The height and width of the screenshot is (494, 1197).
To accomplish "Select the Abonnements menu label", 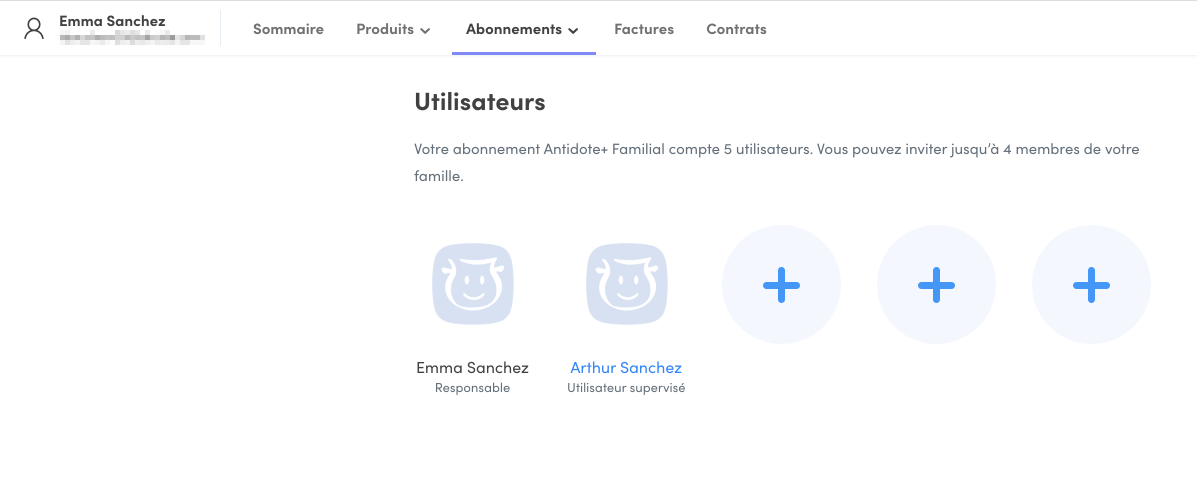I will click(514, 29).
